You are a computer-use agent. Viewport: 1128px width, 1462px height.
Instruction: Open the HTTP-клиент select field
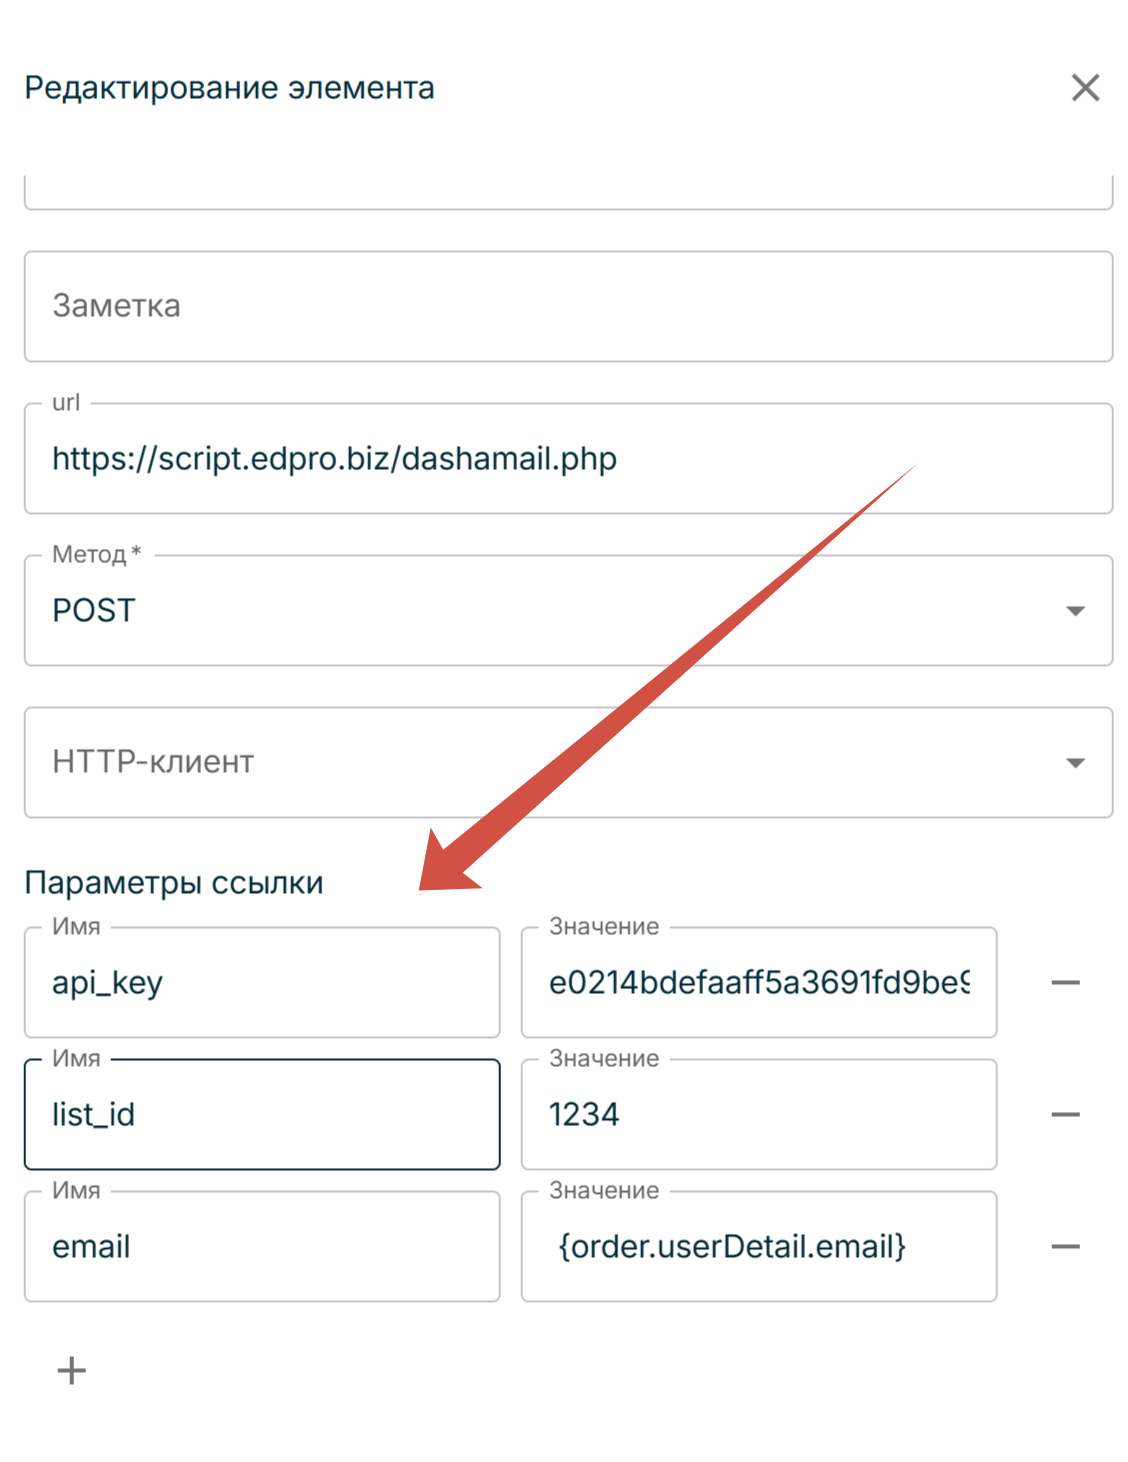point(540,763)
